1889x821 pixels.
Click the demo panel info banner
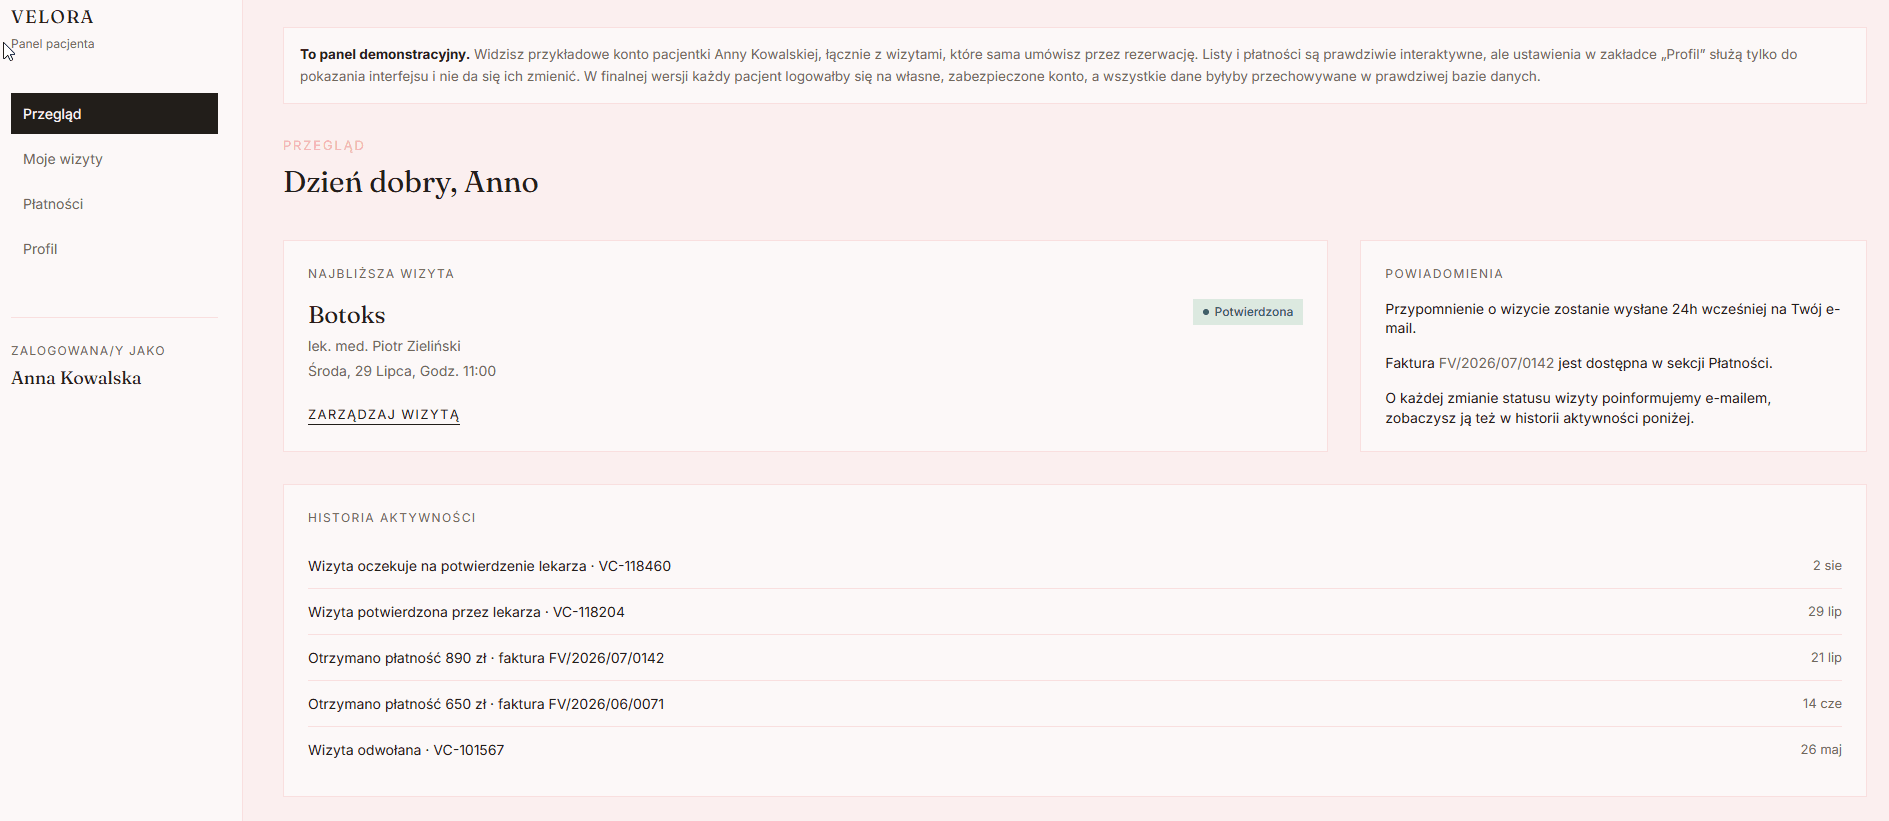coord(1075,65)
